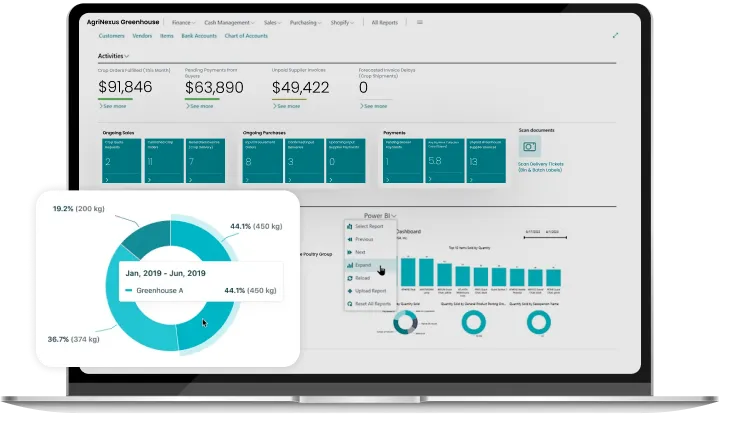Open the All Reports menu item
The width and height of the screenshot is (733, 432).
tap(385, 21)
